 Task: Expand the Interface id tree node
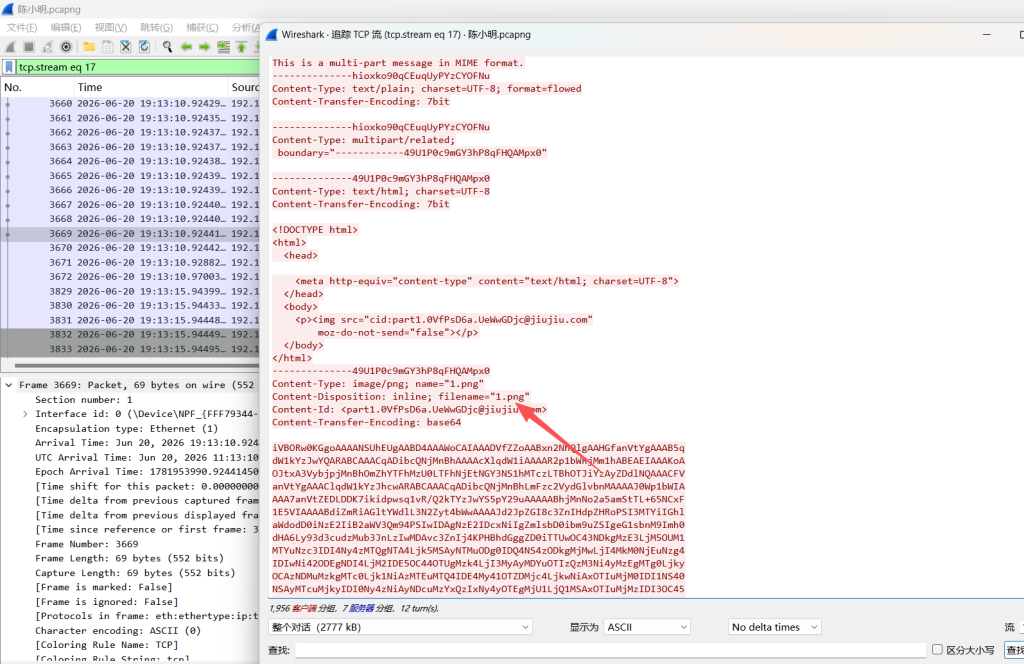[25, 414]
